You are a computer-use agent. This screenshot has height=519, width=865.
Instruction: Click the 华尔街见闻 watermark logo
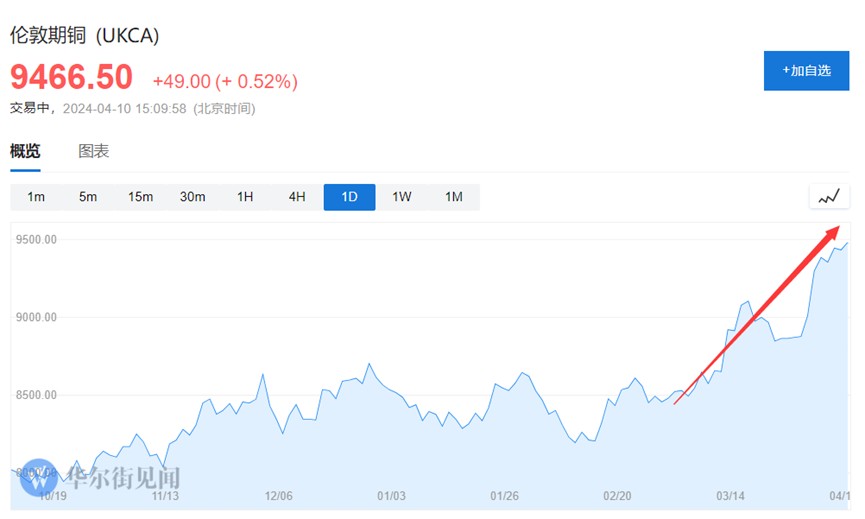click(100, 478)
